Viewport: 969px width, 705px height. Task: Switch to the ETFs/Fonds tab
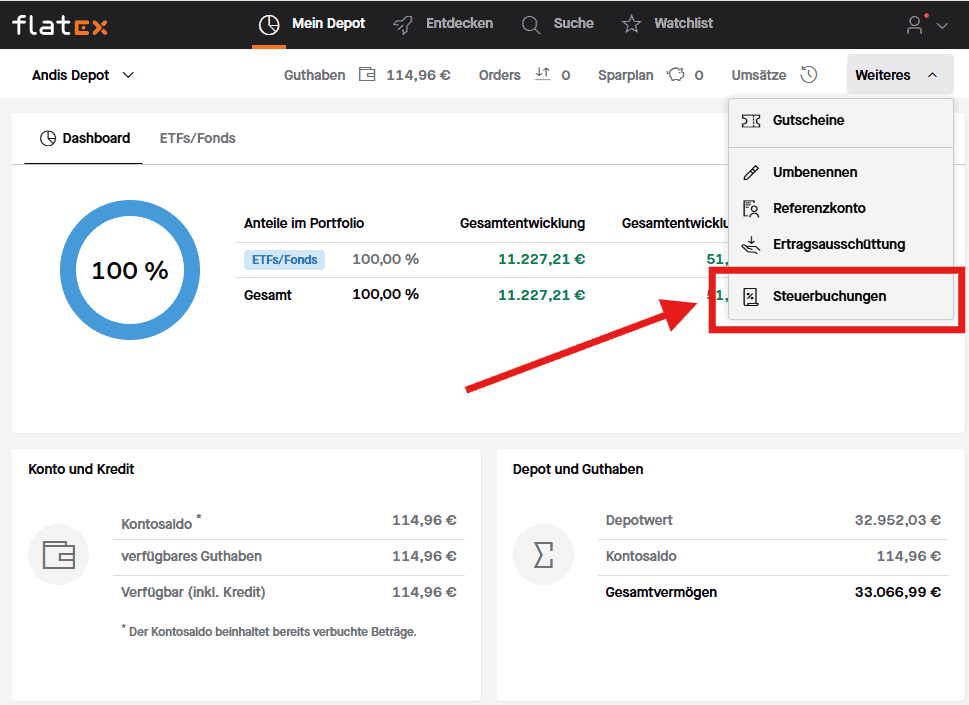(x=198, y=139)
